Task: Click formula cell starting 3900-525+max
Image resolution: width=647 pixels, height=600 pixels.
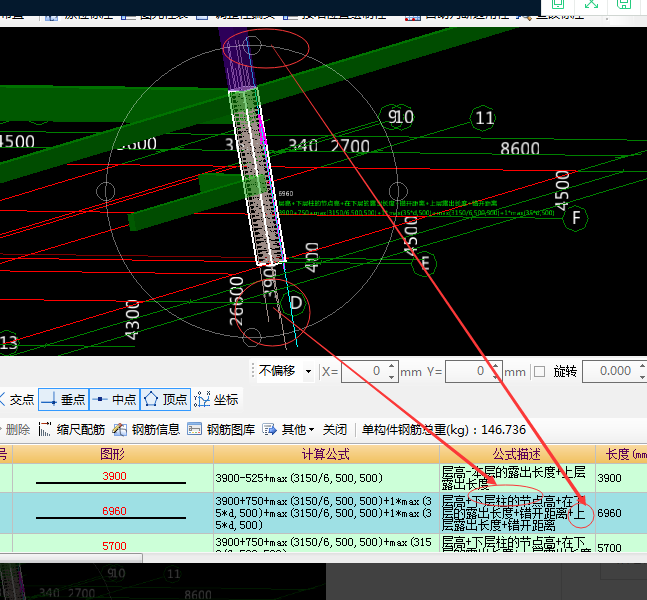Action: click(326, 478)
